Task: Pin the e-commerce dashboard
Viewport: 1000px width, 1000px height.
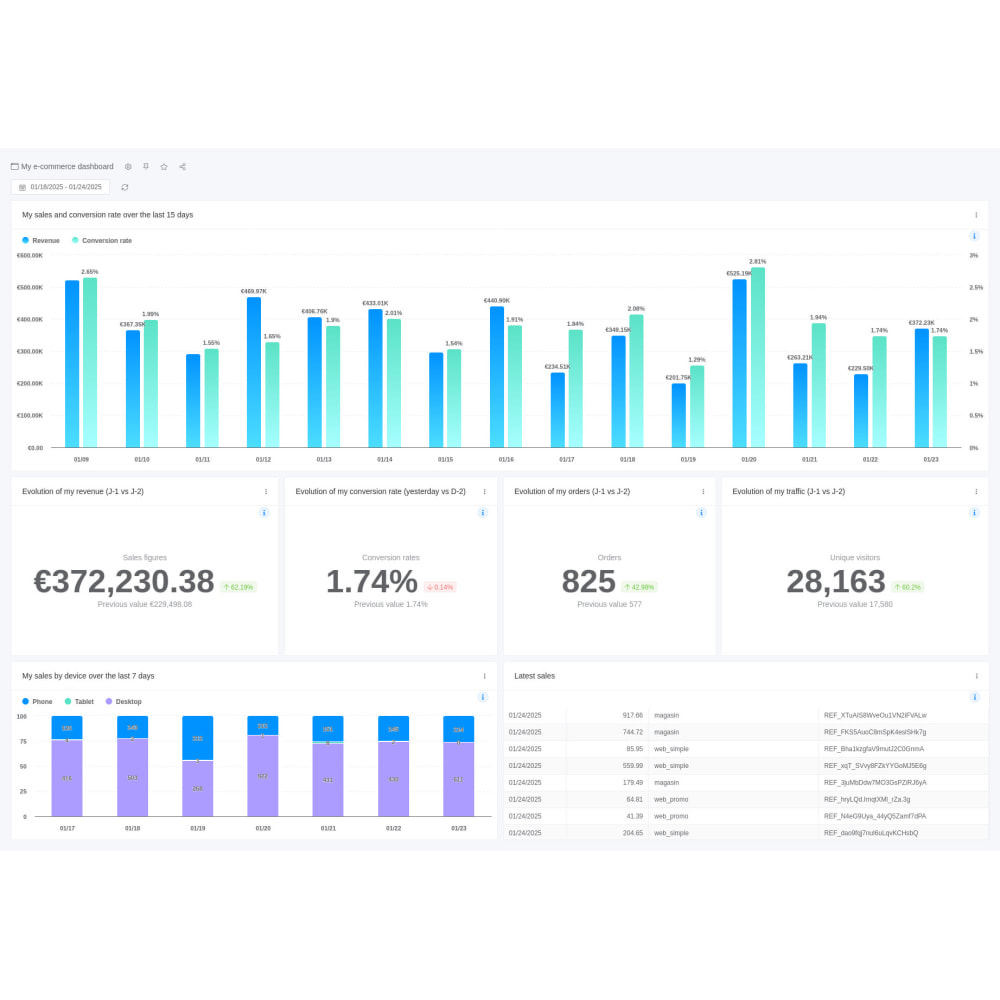Action: point(146,166)
